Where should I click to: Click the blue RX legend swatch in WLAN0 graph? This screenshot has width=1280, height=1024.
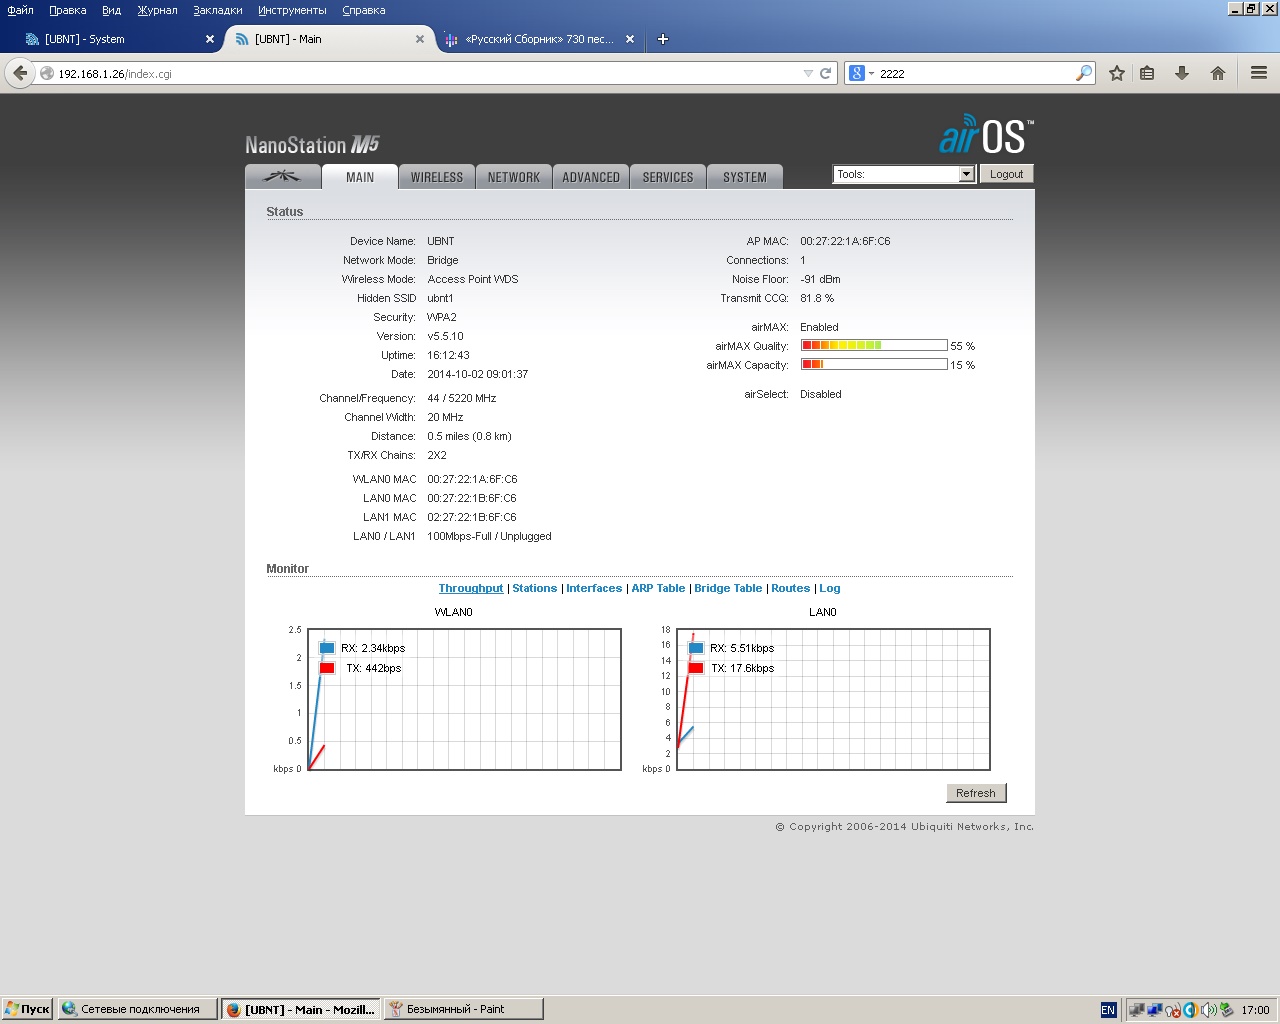point(327,648)
